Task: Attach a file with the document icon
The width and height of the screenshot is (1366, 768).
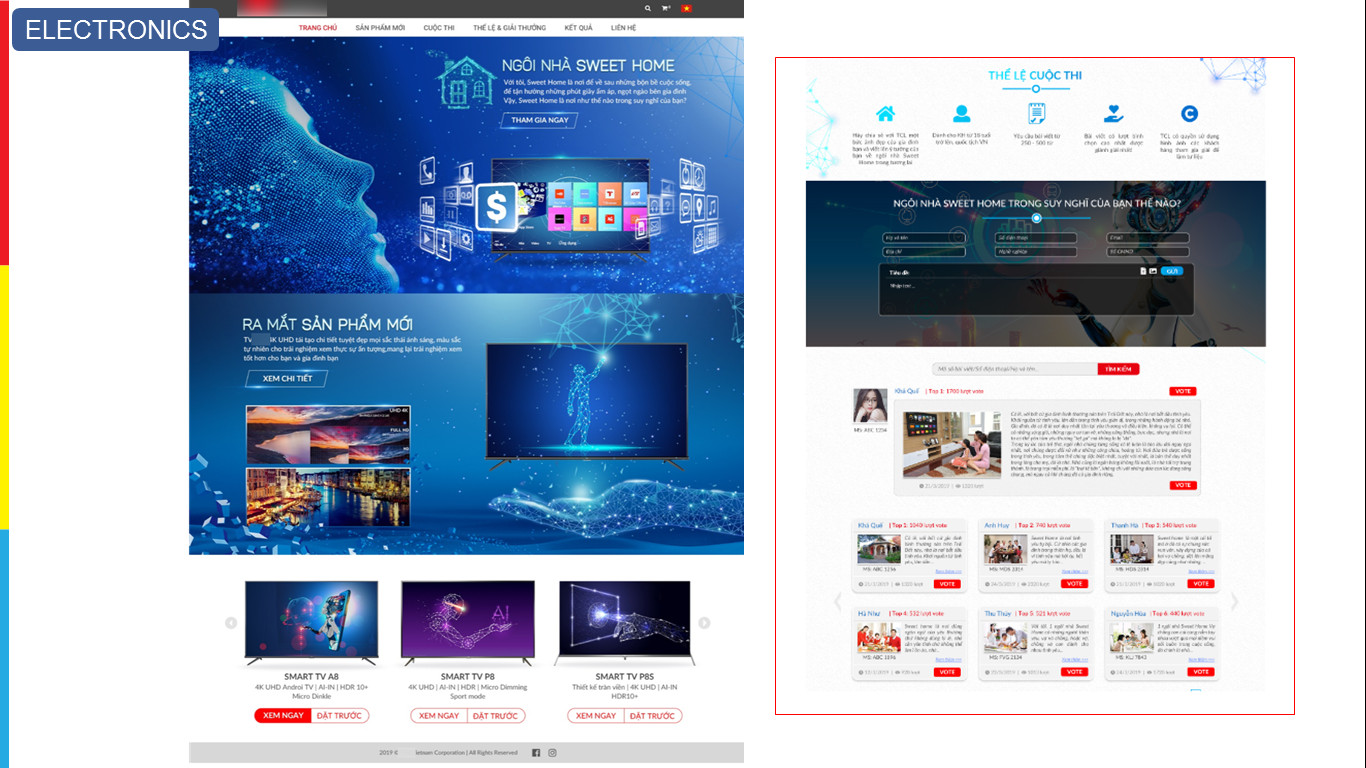Action: tap(1143, 271)
